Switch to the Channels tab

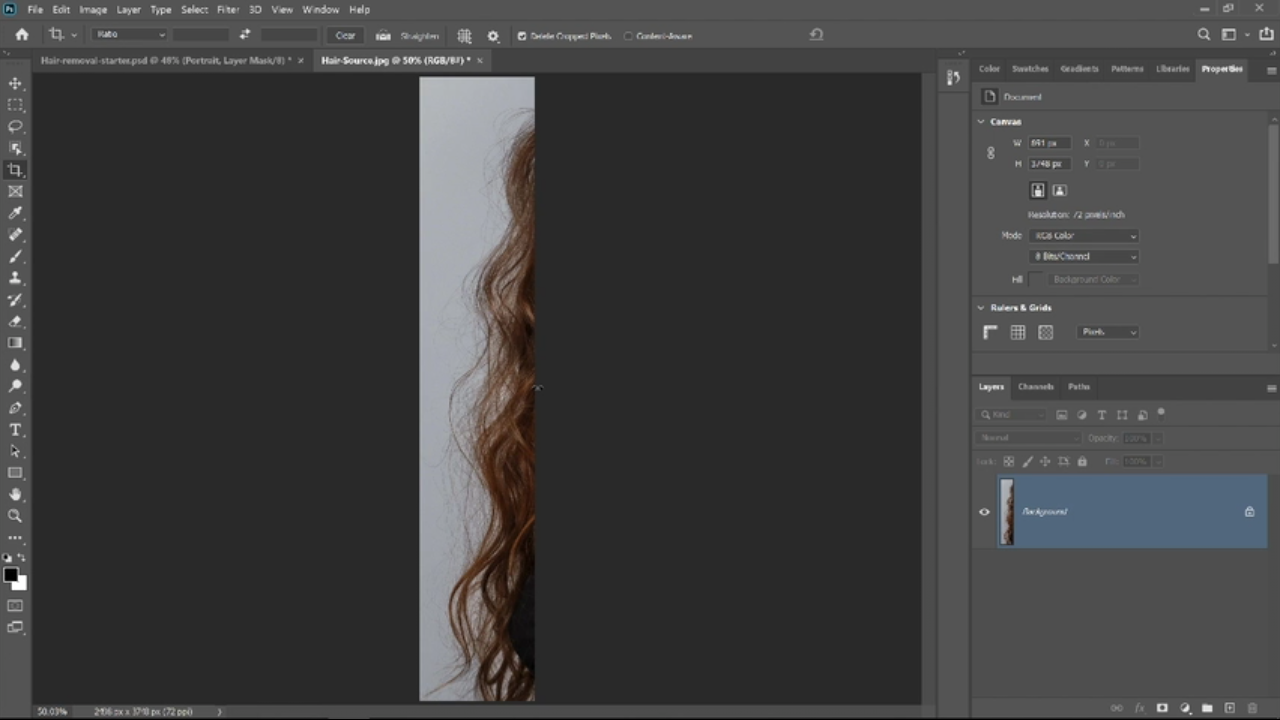1035,387
